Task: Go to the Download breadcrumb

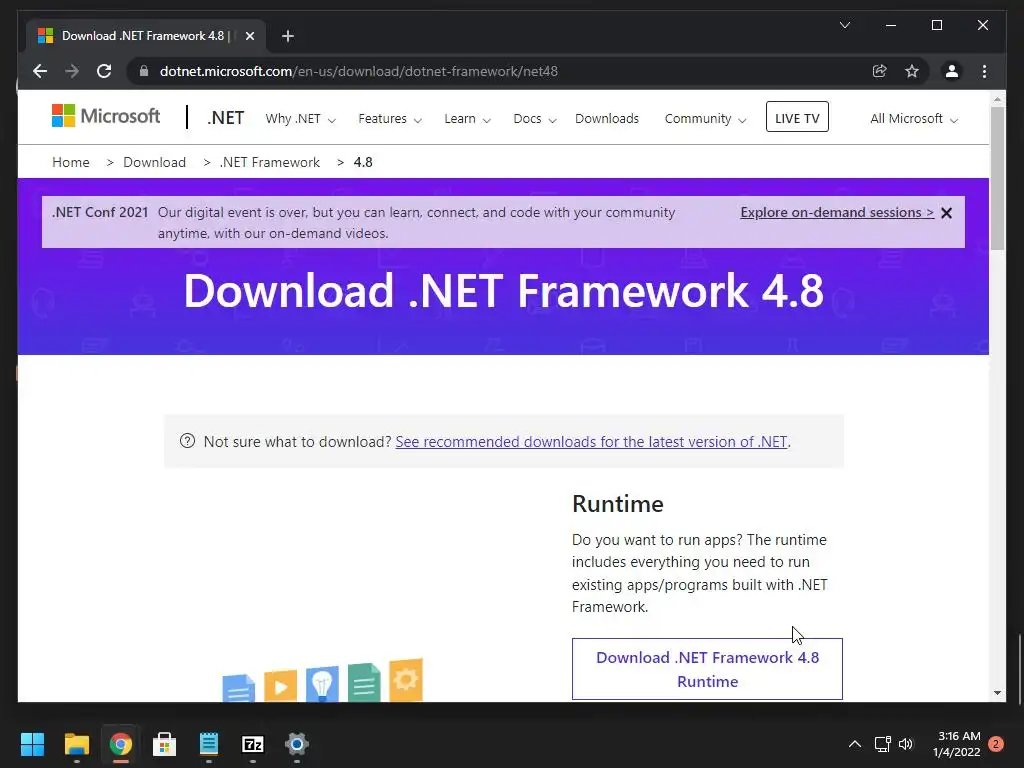Action: [154, 162]
